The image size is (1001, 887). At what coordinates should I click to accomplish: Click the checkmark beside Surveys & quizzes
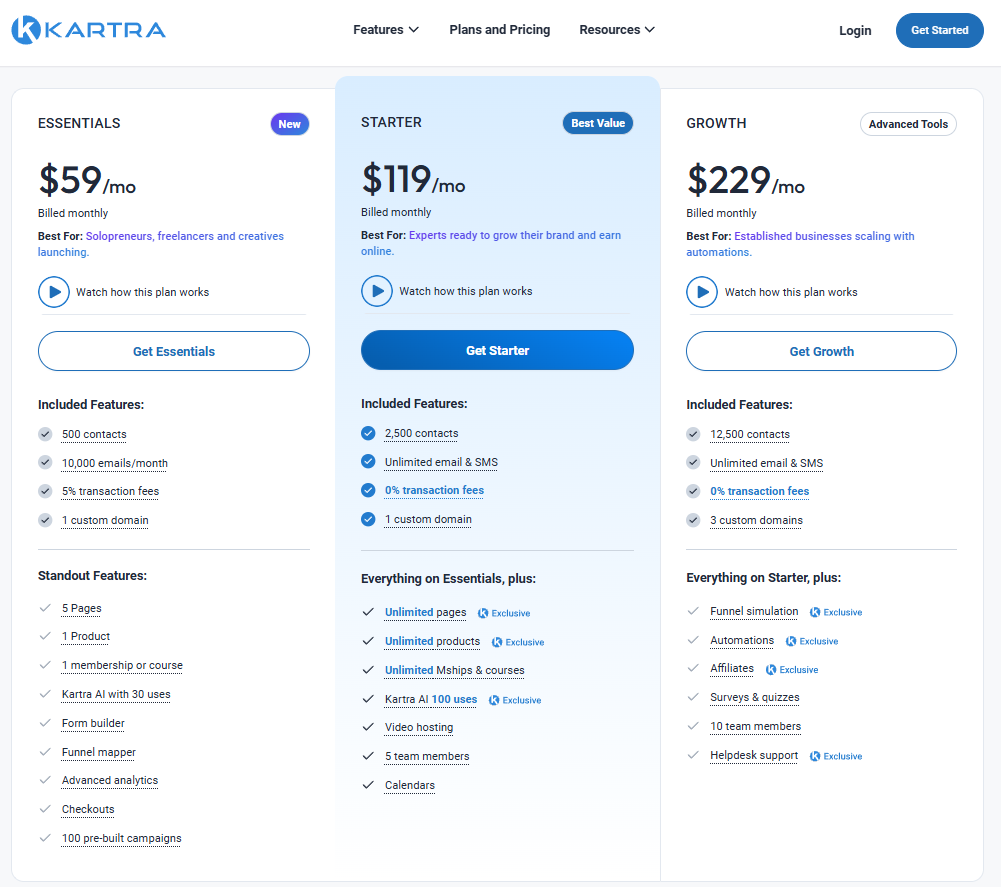(x=693, y=697)
